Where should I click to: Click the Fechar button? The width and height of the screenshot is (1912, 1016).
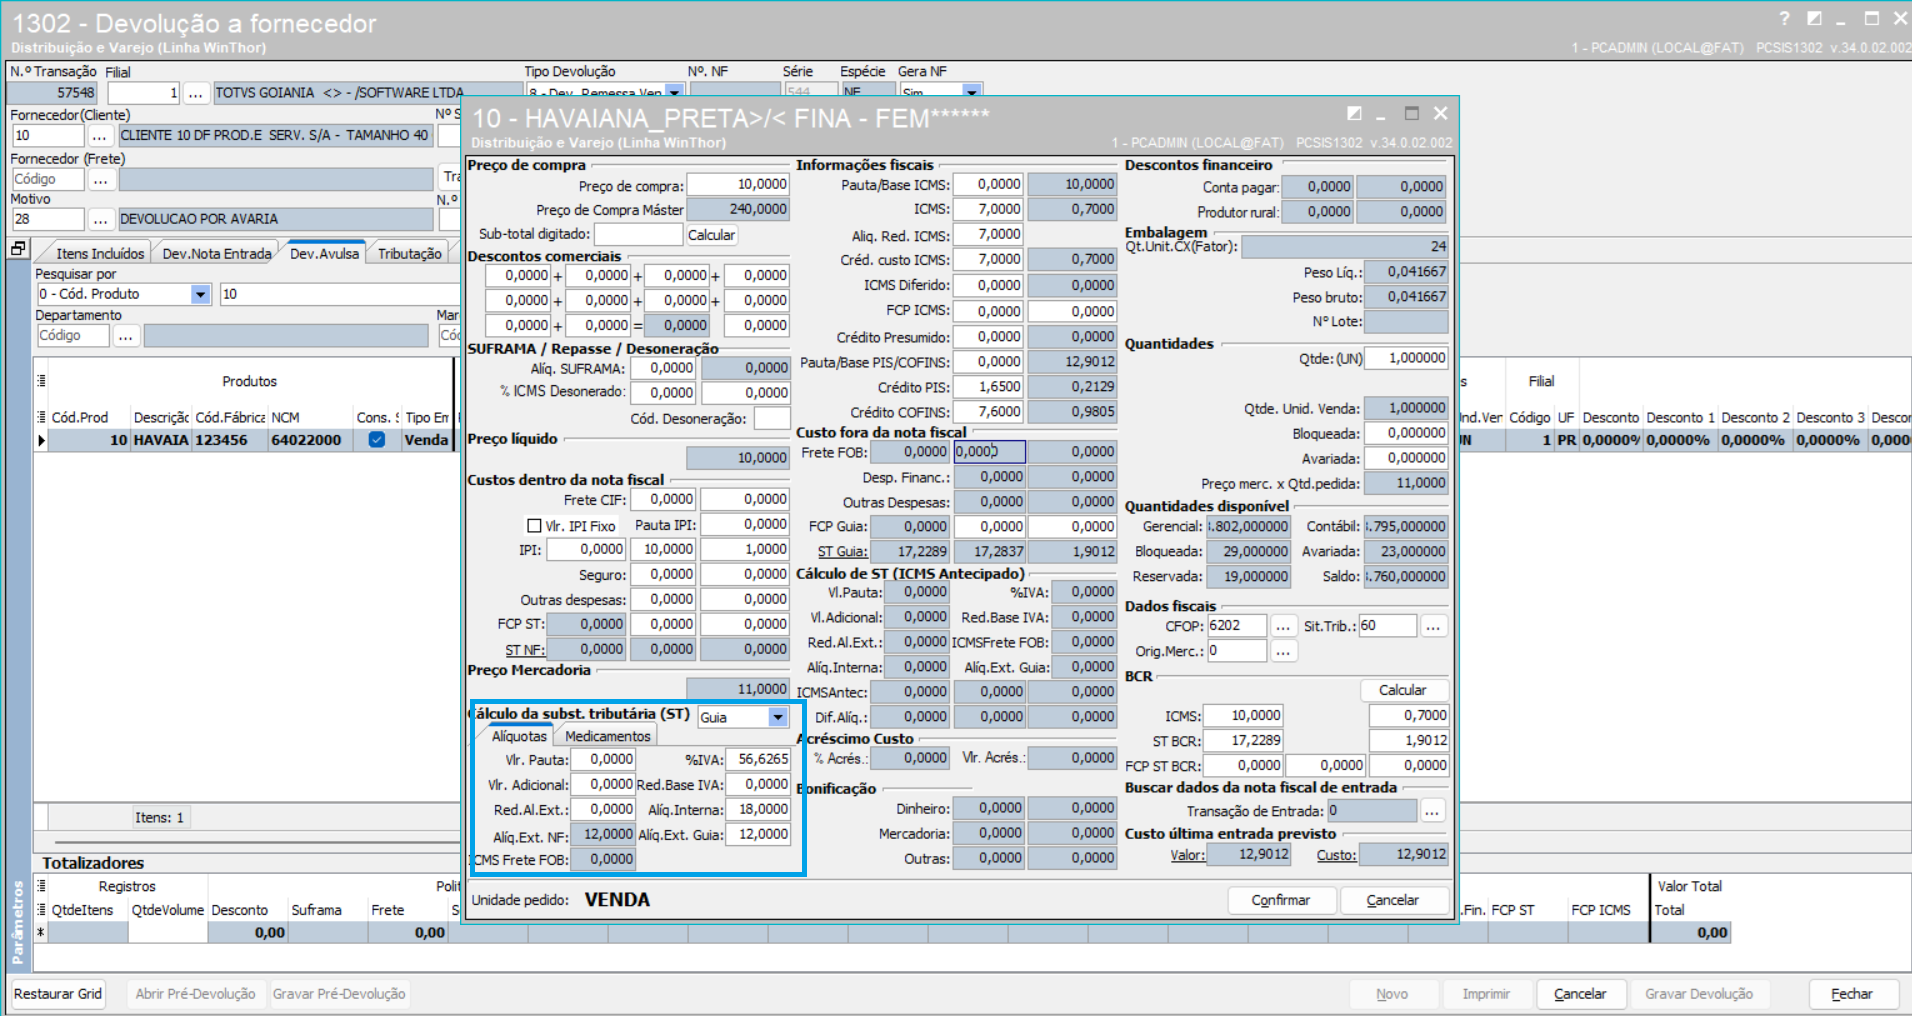(x=1852, y=994)
